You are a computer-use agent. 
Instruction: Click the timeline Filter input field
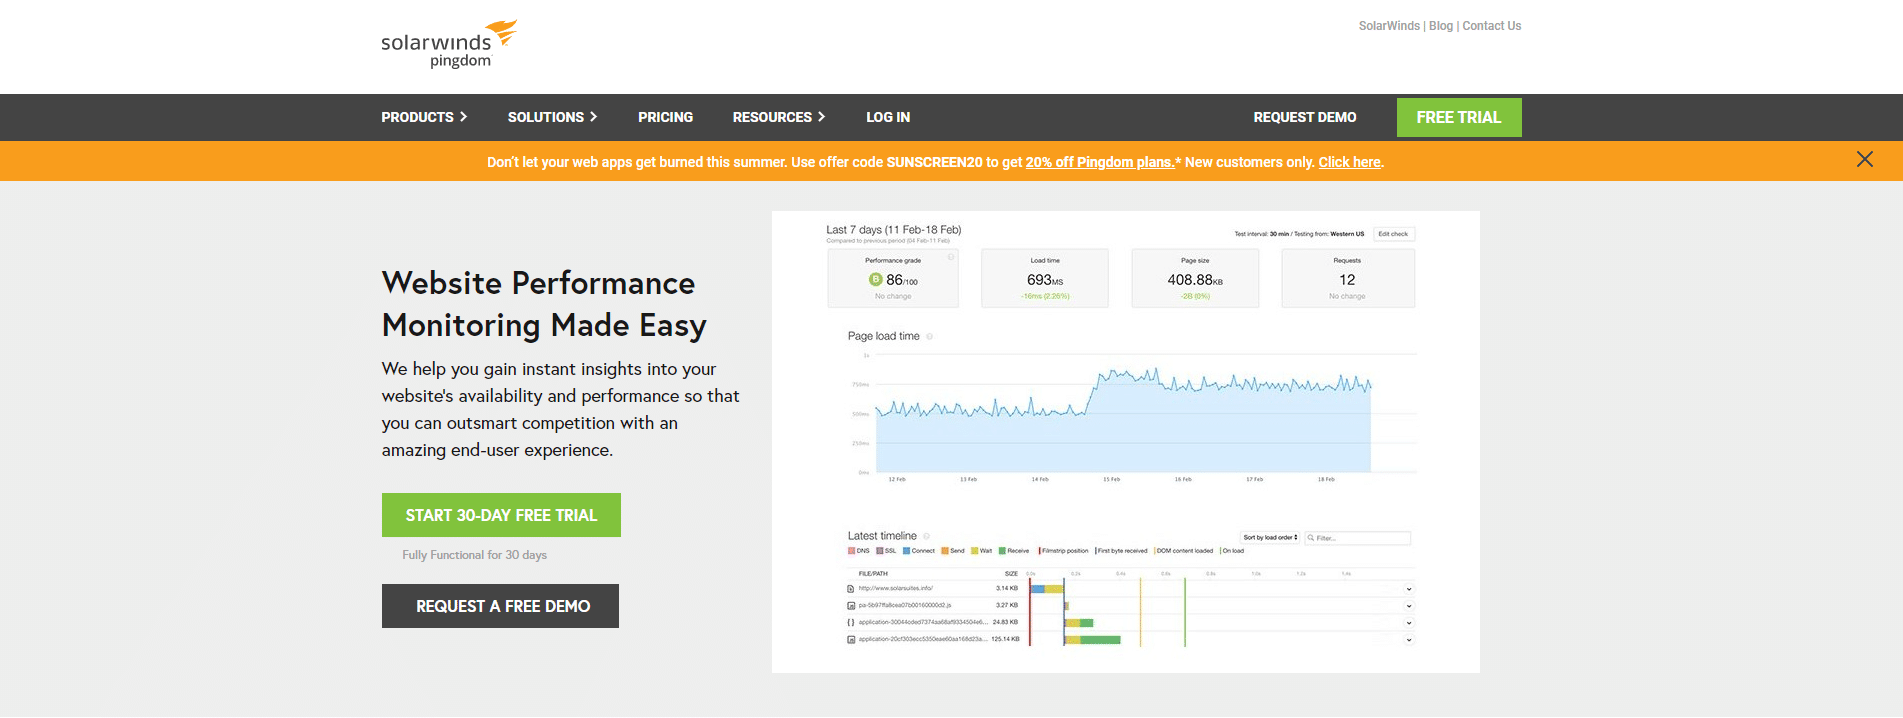pos(1357,538)
